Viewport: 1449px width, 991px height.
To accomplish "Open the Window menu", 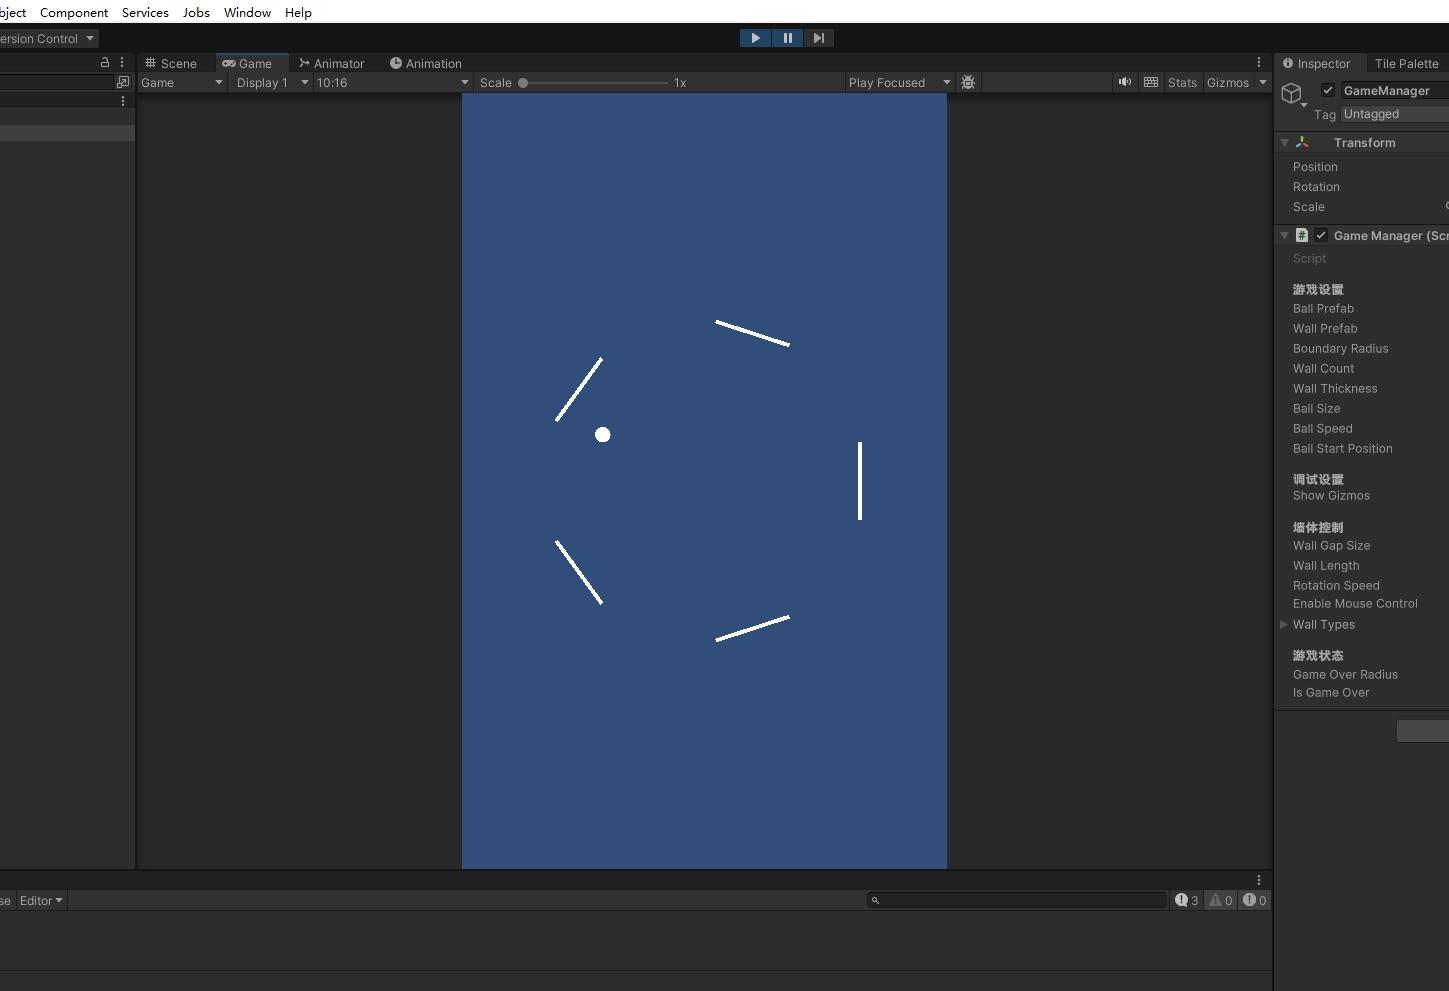I will [x=247, y=12].
